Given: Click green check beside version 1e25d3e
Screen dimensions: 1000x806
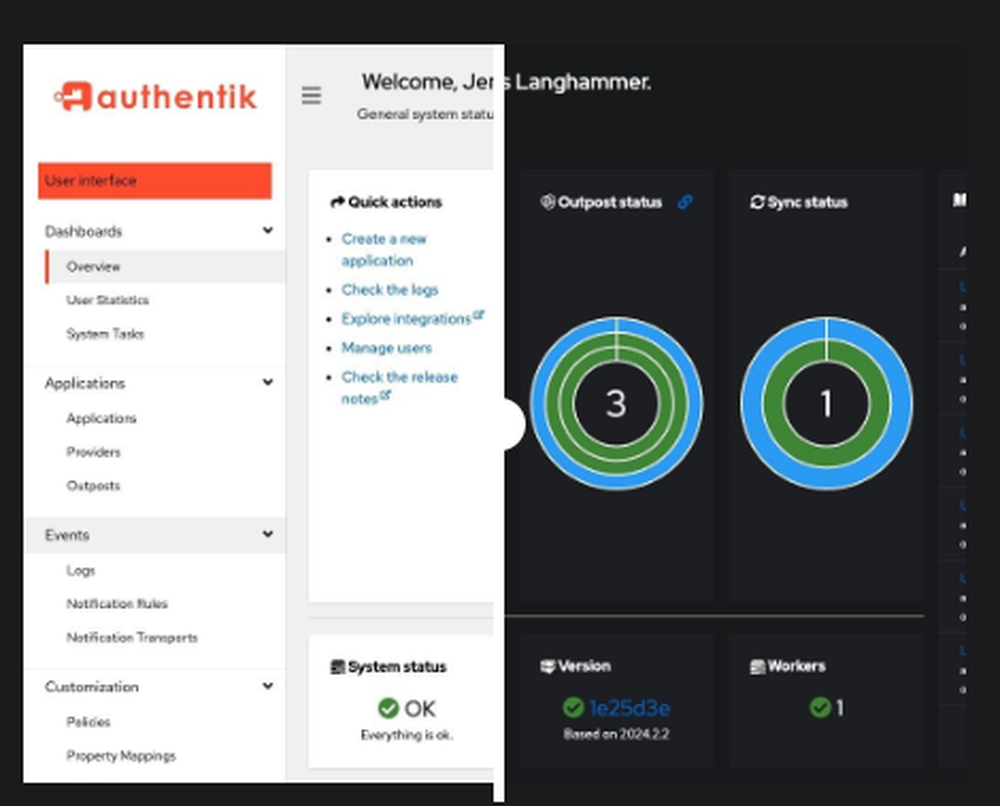Looking at the screenshot, I should 573,707.
